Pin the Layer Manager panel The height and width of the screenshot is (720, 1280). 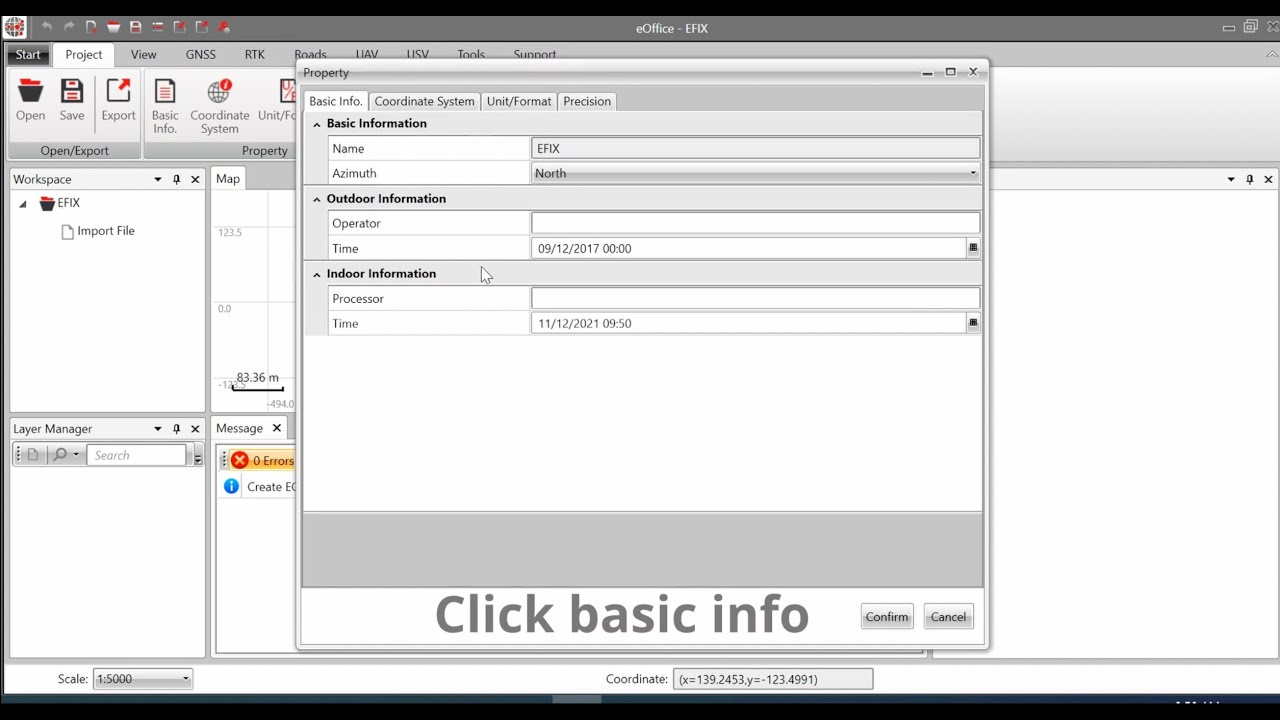pos(176,429)
